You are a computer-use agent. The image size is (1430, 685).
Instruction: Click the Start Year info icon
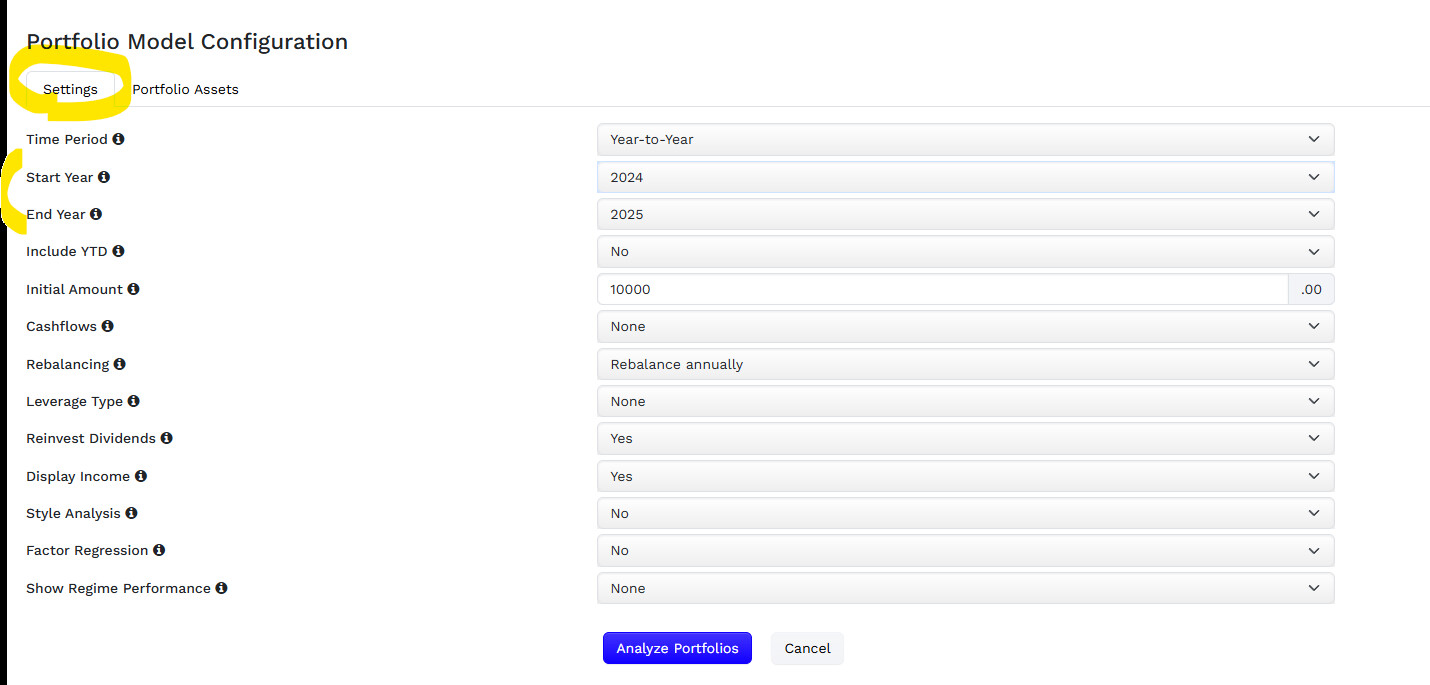click(x=104, y=177)
